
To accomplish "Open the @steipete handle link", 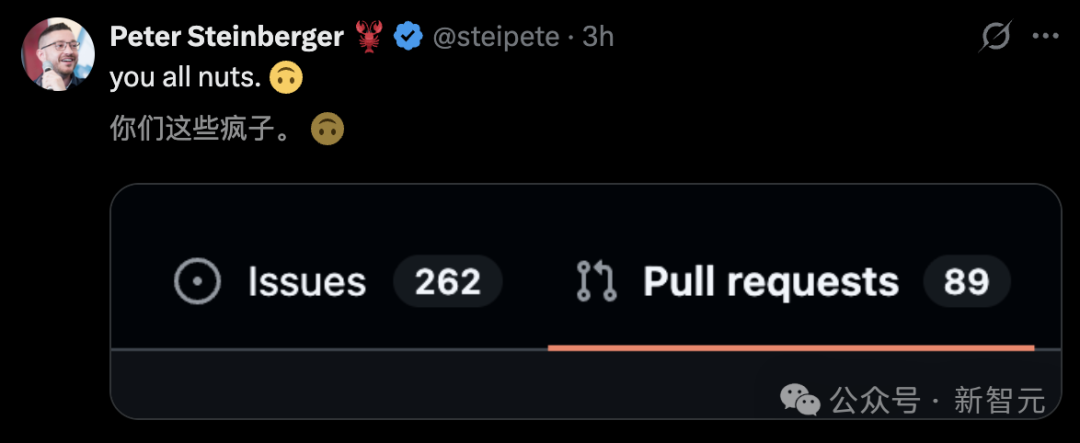I will point(494,37).
